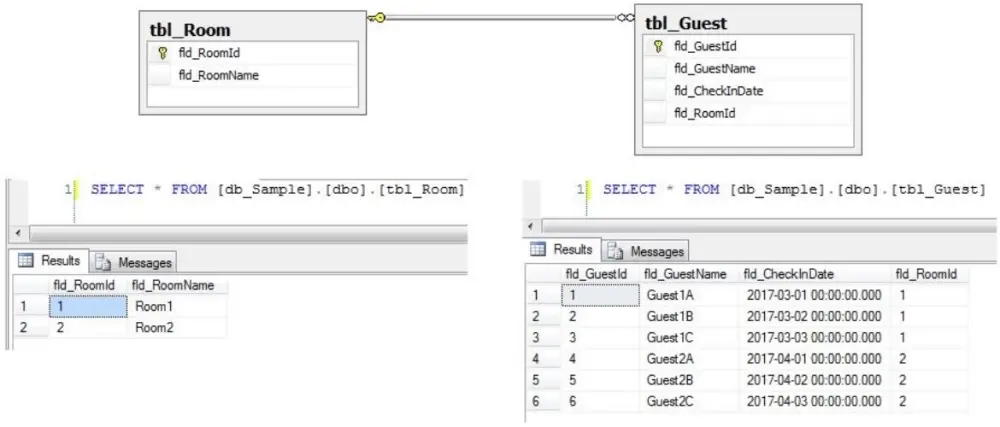Click the left scroll arrow under tbl_Room query
1000x427 pixels.
[x=17, y=233]
